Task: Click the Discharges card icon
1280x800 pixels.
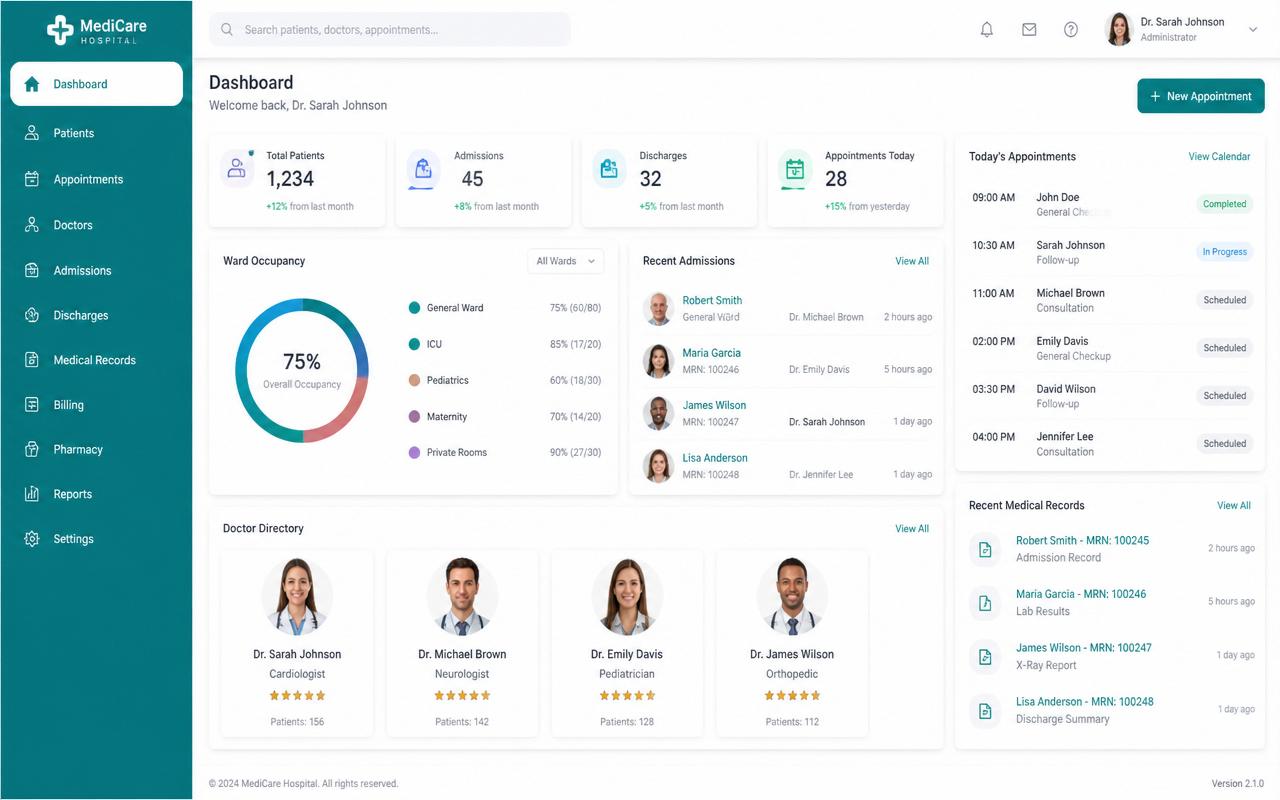Action: pos(609,169)
